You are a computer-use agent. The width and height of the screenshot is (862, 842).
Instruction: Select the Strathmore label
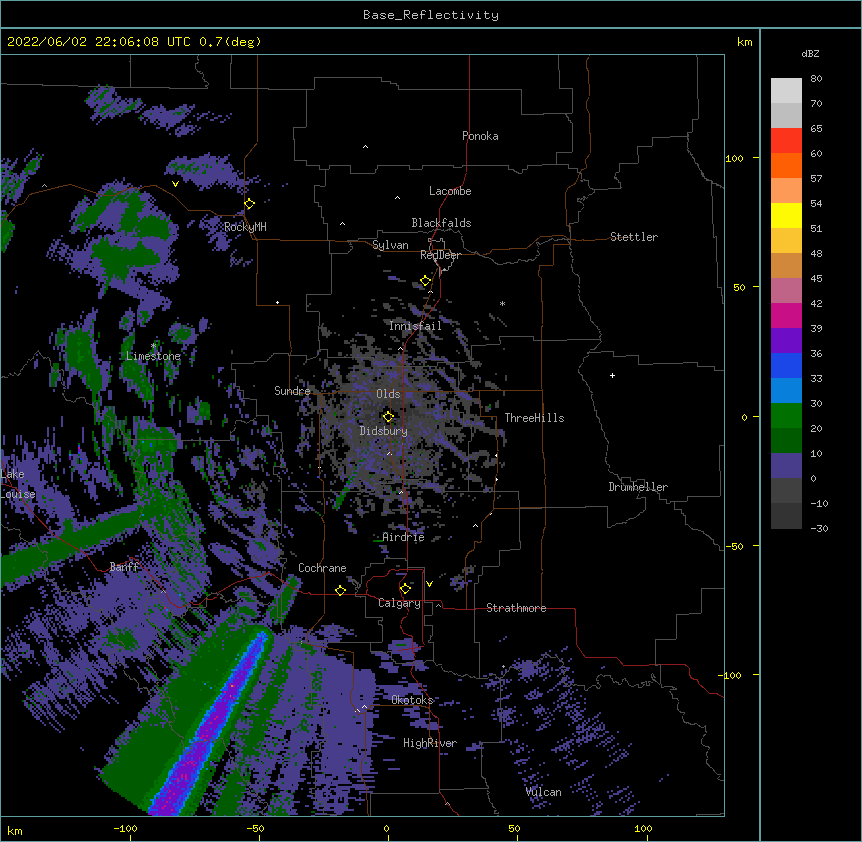pos(516,608)
